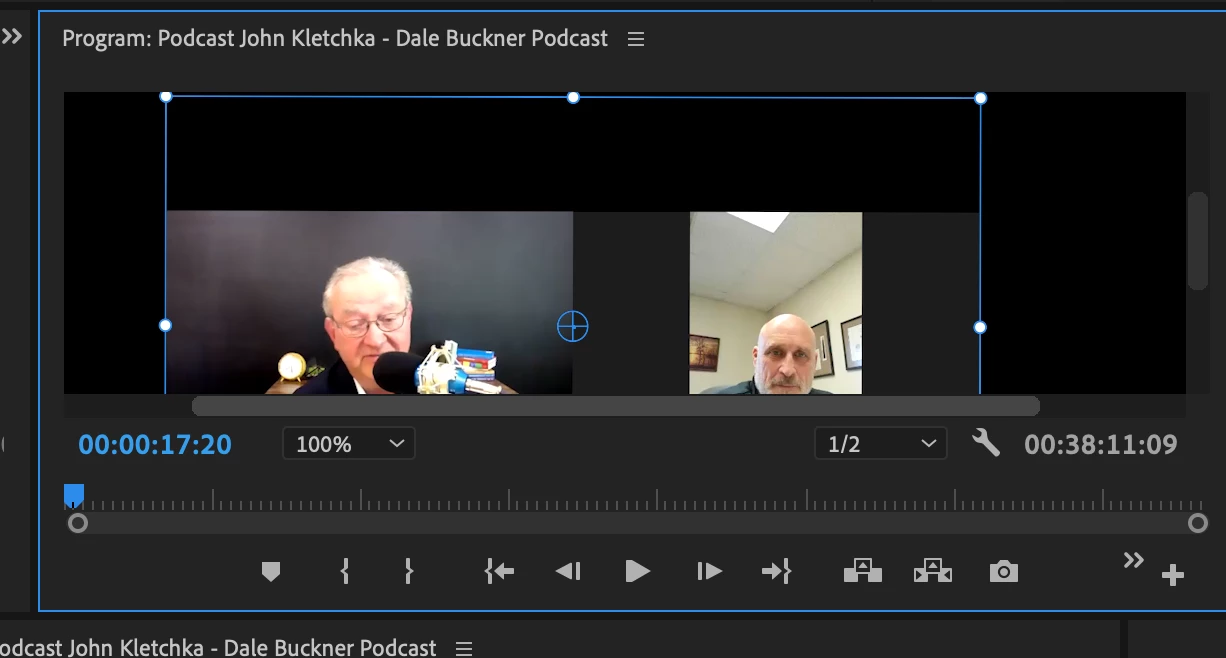
Task: Select the bottom Podcast John Kletchka timeline tab
Action: click(218, 648)
